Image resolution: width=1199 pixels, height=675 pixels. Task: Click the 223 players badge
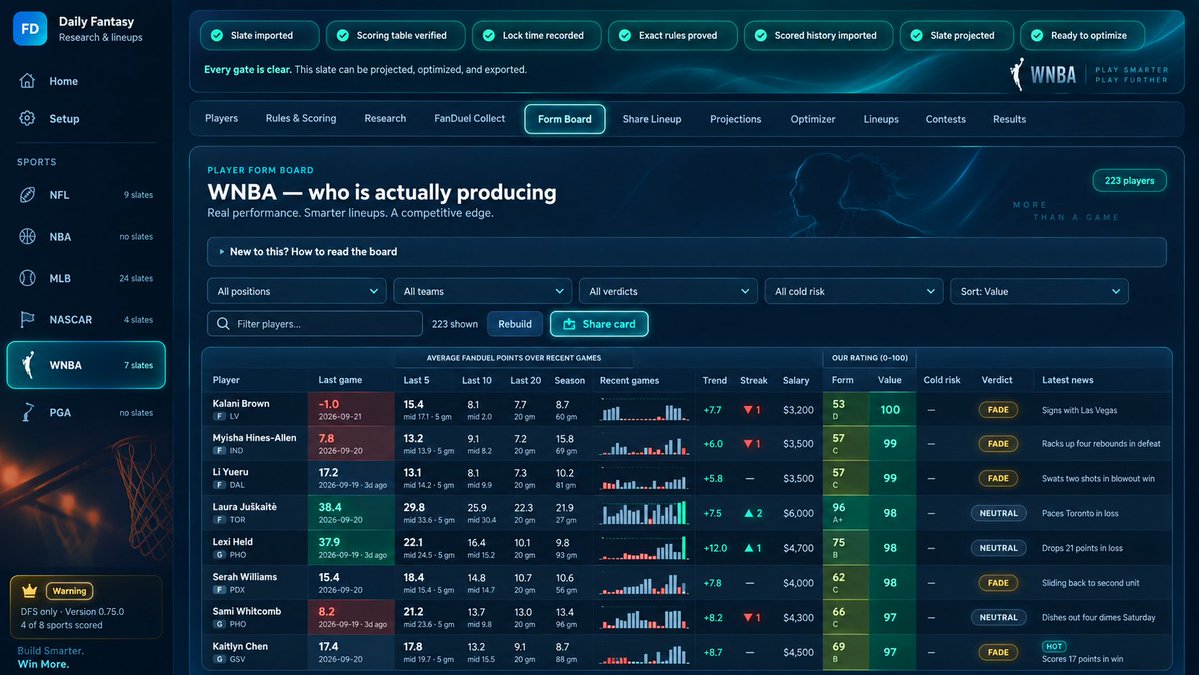click(1129, 180)
